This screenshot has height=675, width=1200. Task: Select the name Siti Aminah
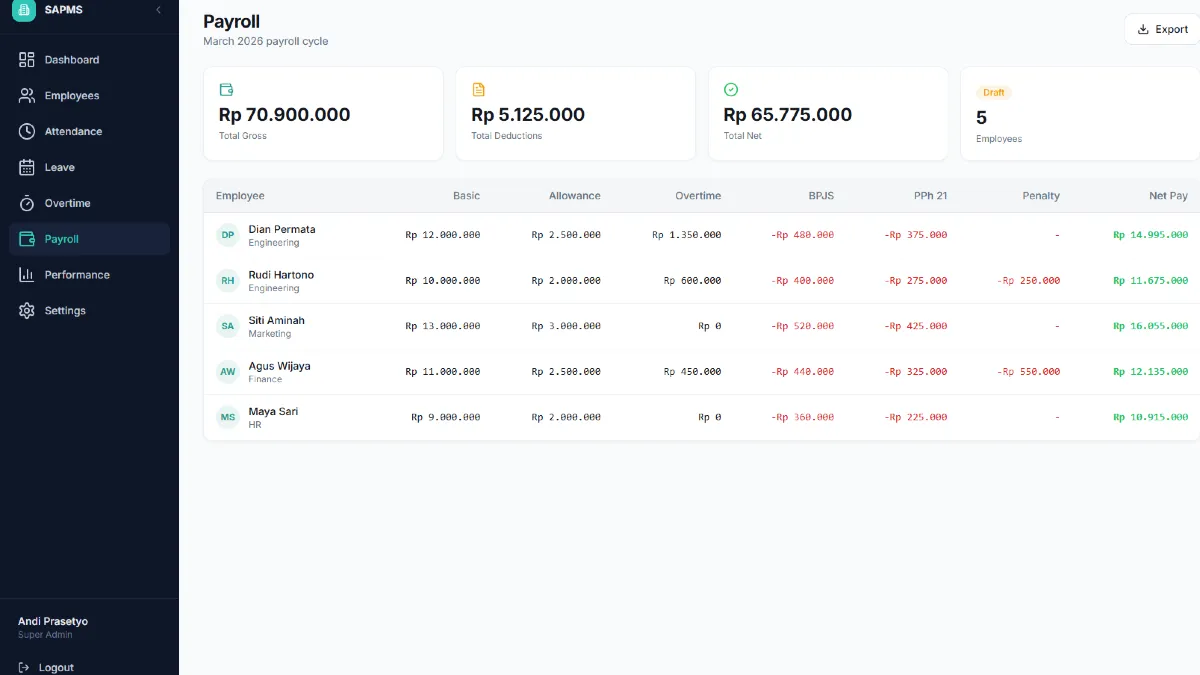[277, 320]
